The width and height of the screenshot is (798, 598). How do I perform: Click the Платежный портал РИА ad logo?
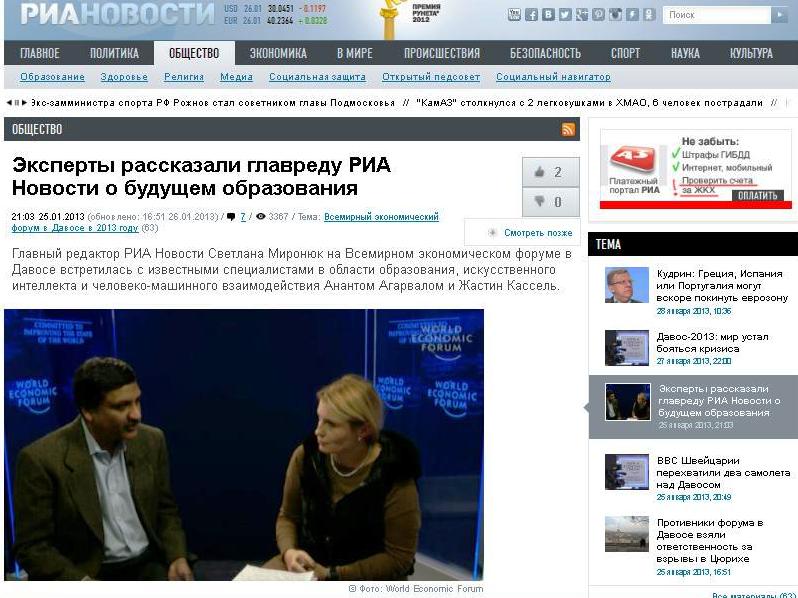[634, 170]
